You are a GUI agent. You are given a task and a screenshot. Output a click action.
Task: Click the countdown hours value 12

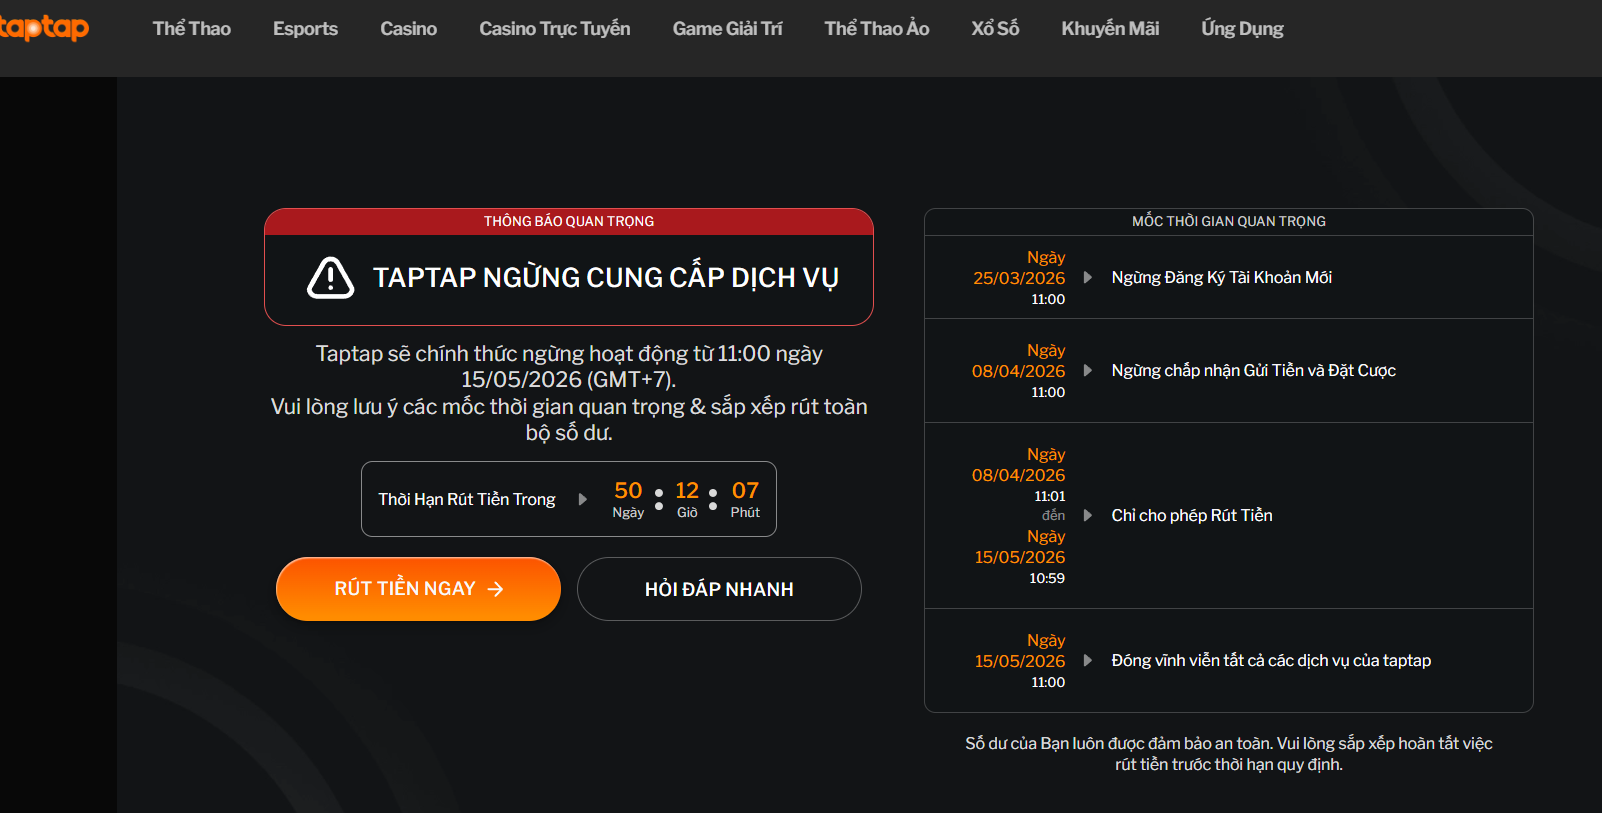pos(687,490)
